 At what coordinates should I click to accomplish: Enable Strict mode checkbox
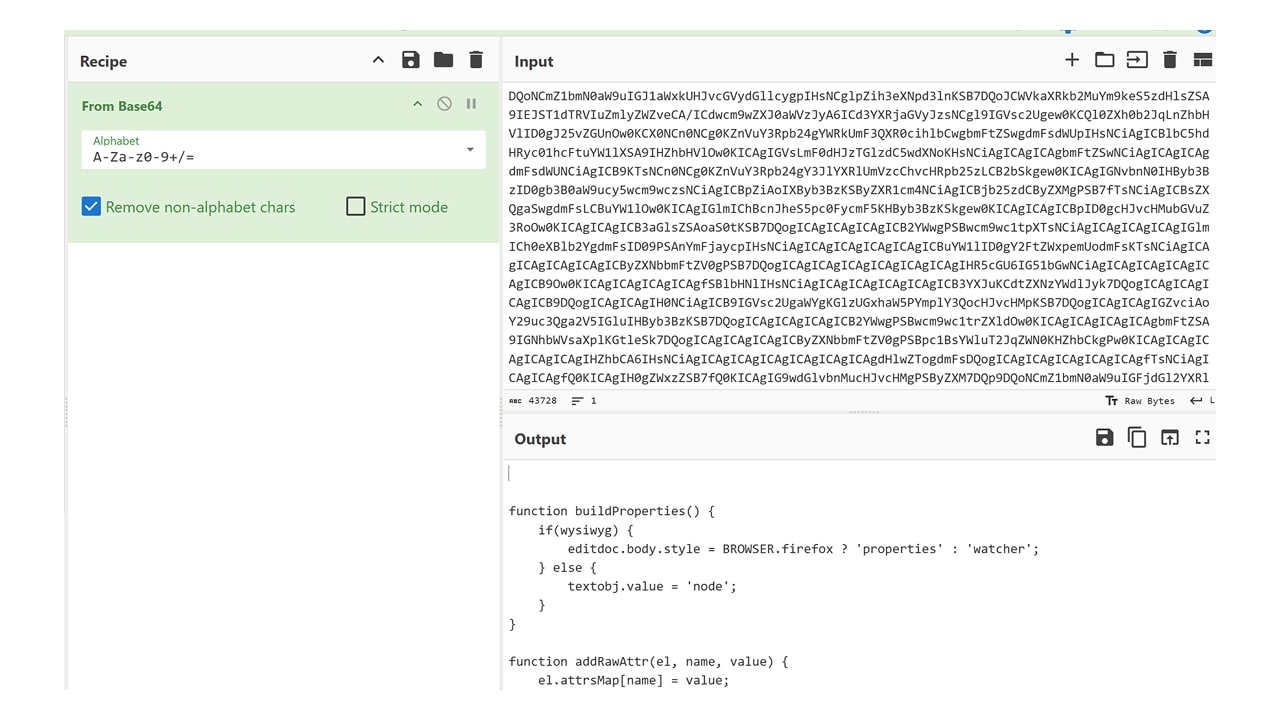click(355, 207)
